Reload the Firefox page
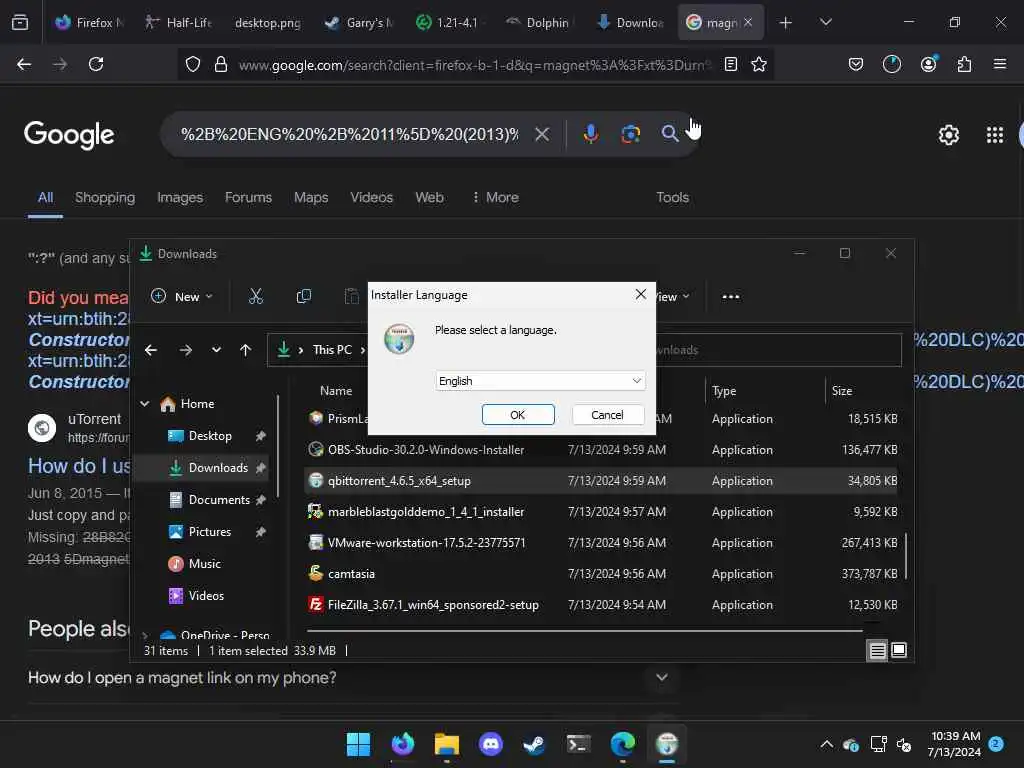 tap(96, 64)
